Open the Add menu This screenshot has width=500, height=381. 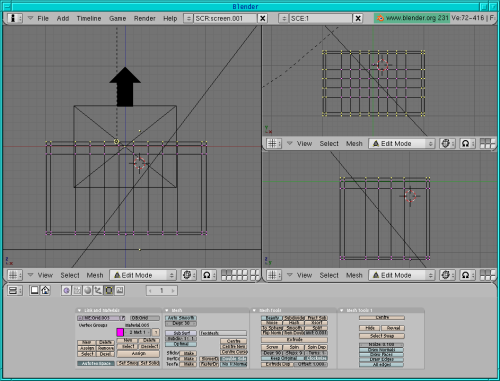(x=63, y=18)
